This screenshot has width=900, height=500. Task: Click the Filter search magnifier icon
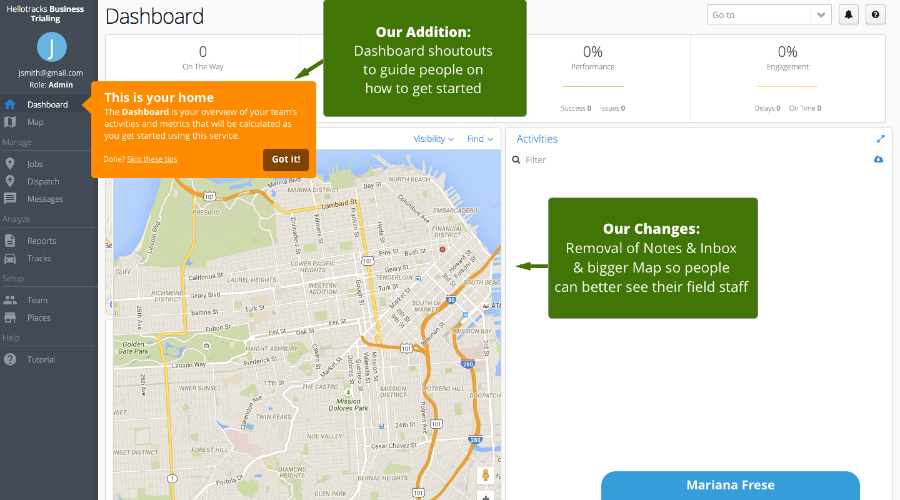[516, 160]
